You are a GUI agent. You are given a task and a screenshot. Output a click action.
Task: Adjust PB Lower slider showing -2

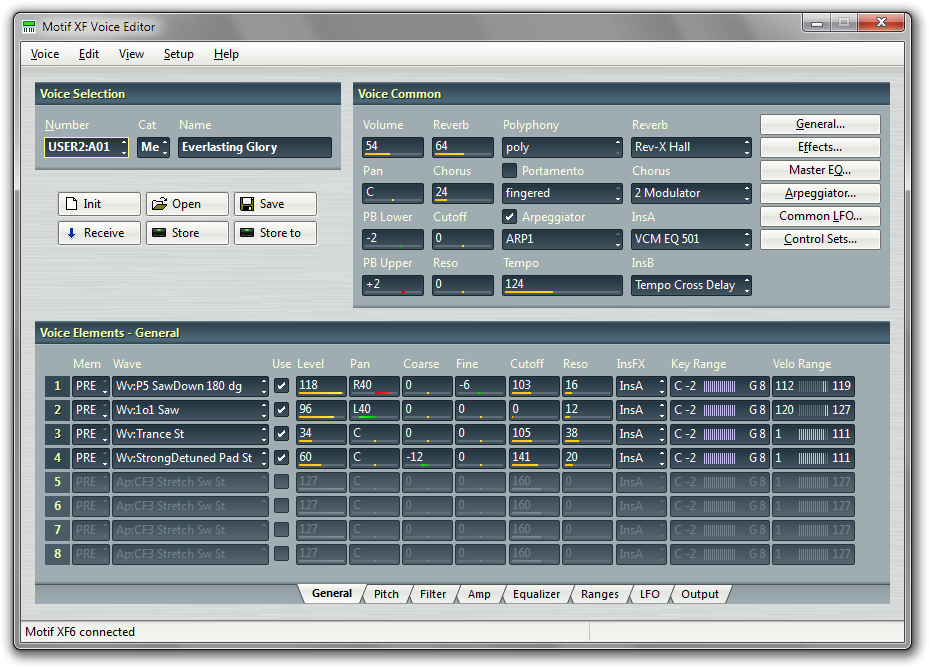pyautogui.click(x=393, y=239)
